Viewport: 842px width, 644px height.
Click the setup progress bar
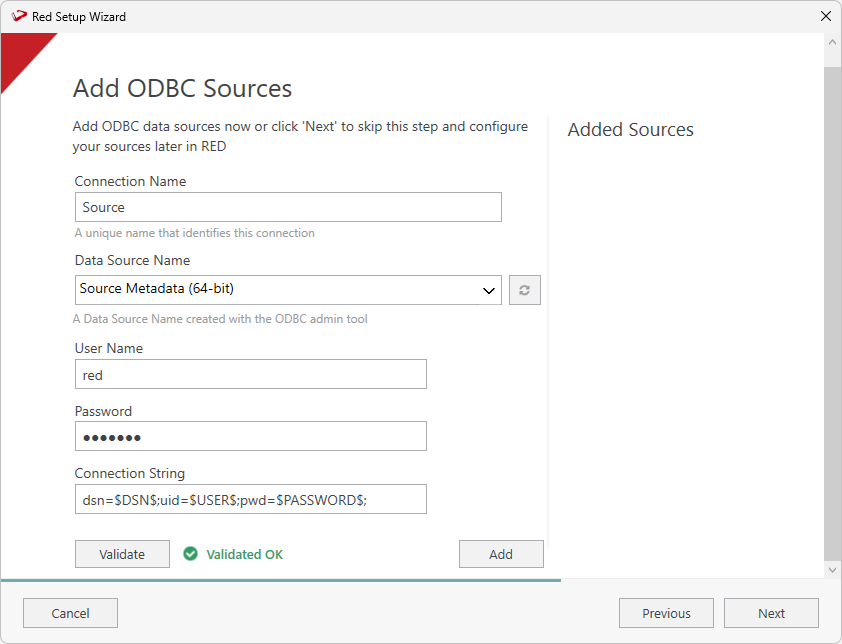(280, 580)
